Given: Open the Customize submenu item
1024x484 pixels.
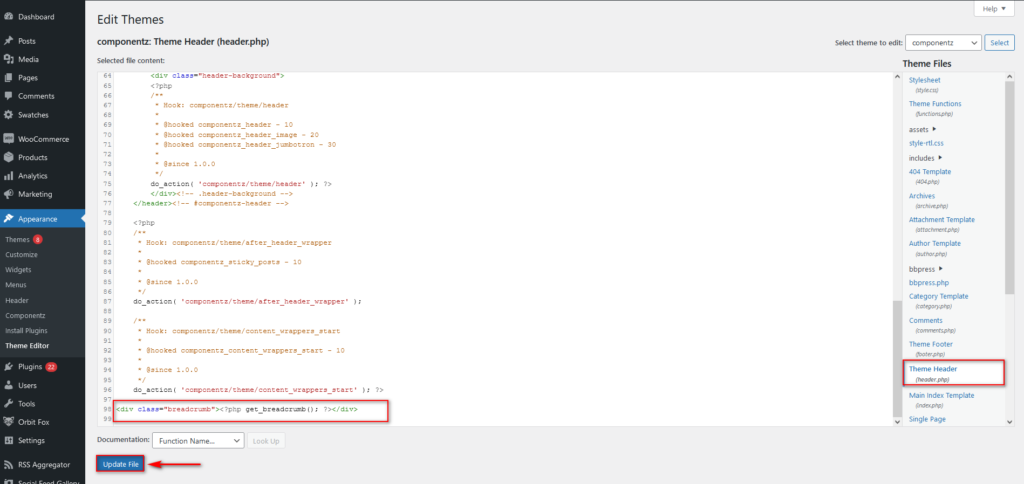Looking at the screenshot, I should click(22, 255).
